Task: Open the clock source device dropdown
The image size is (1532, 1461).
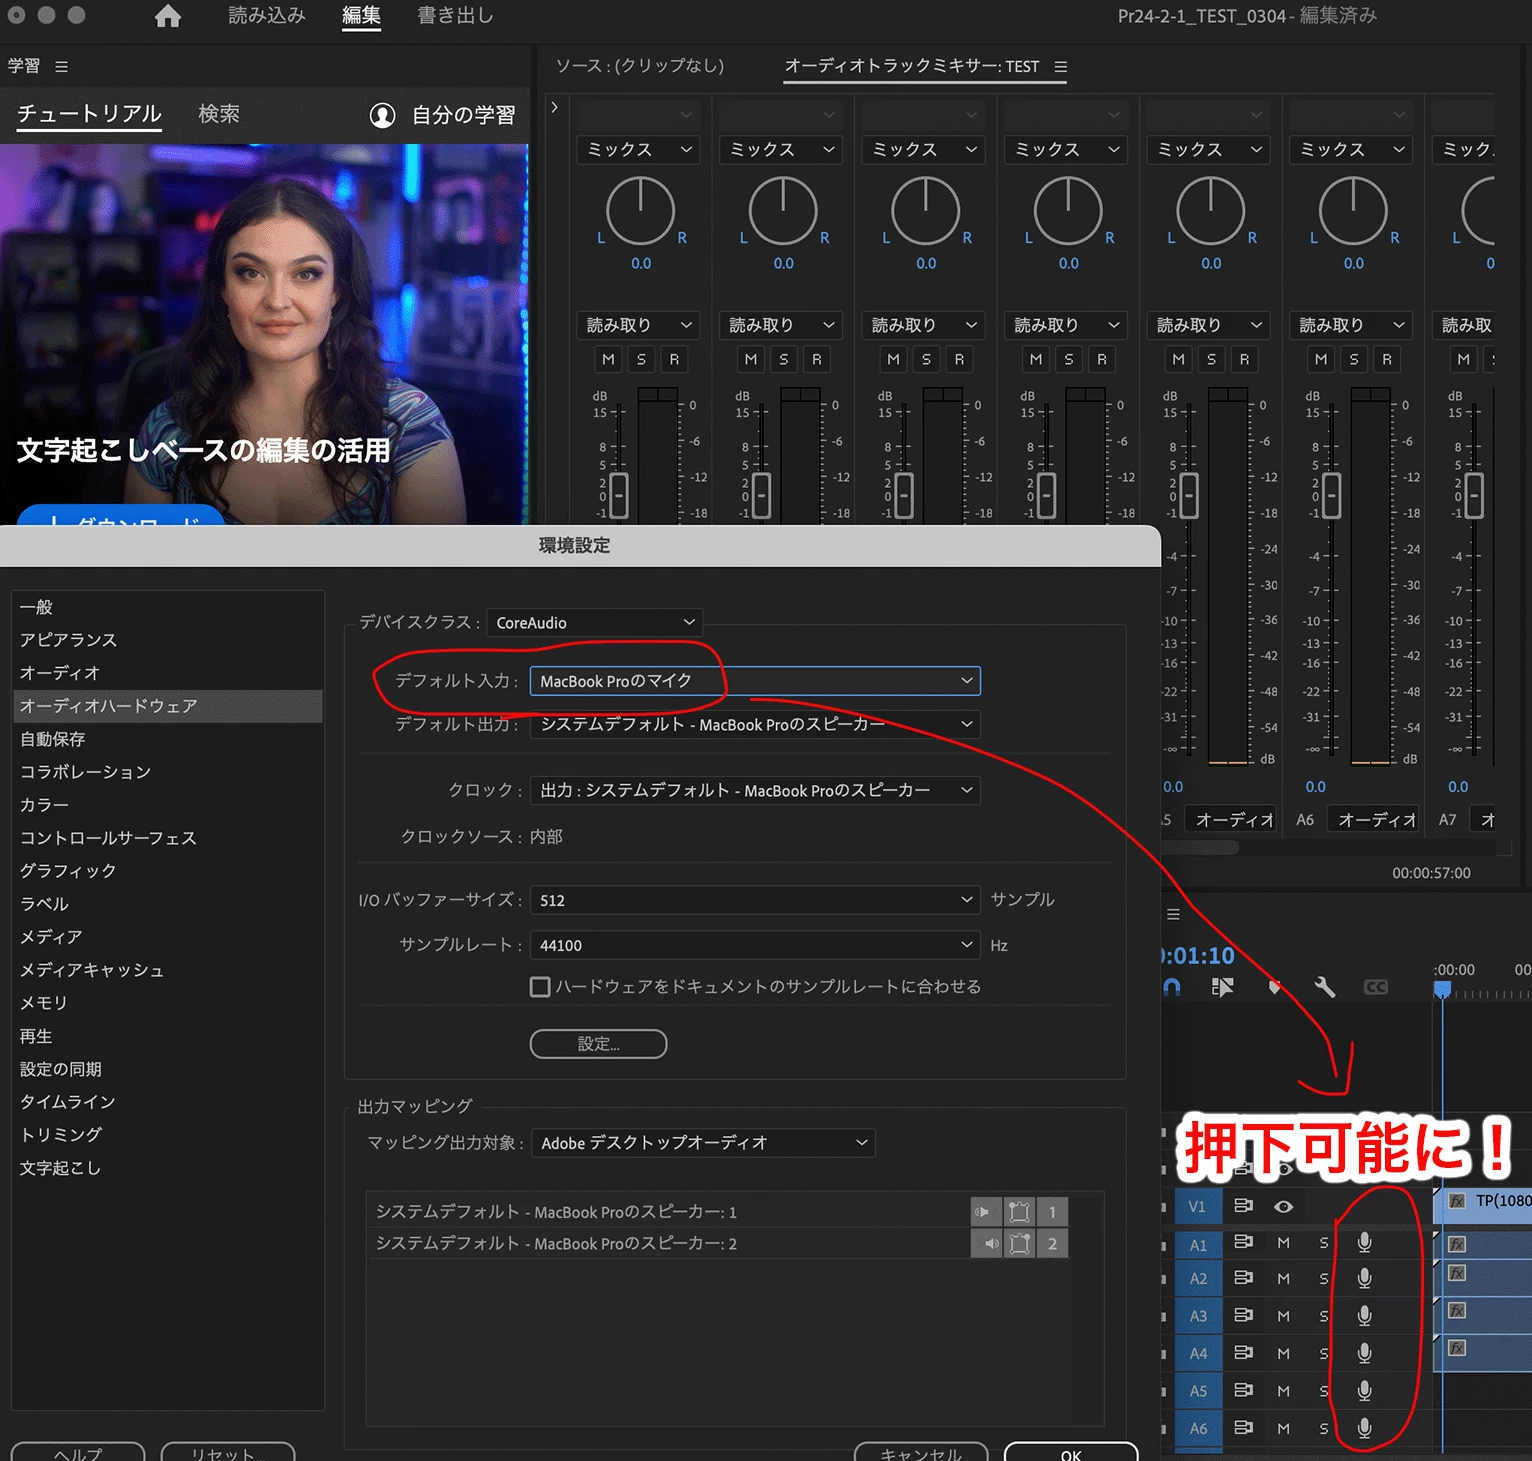Action: pyautogui.click(x=755, y=790)
